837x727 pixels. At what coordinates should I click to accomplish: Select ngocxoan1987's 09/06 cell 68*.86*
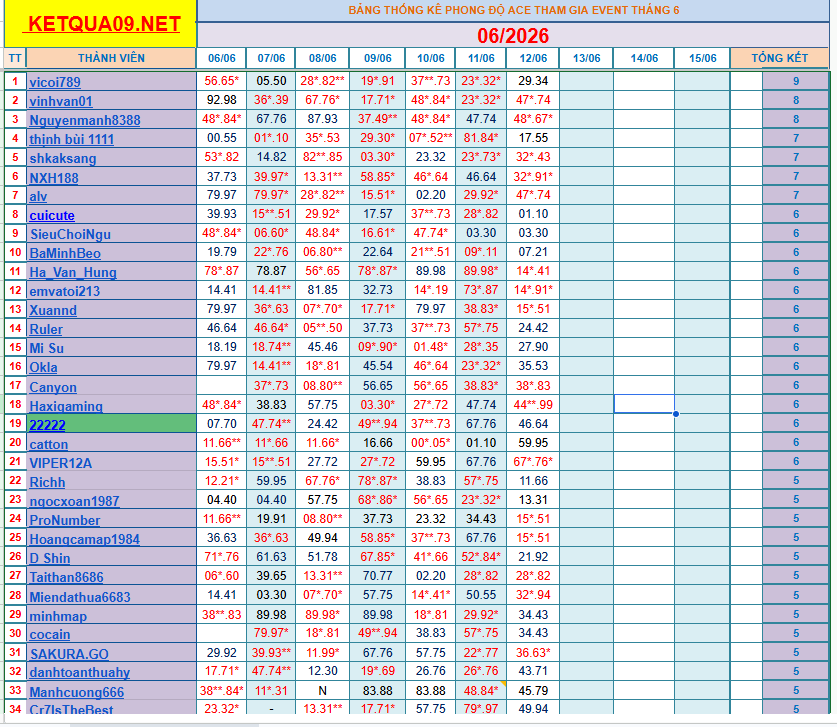377,500
